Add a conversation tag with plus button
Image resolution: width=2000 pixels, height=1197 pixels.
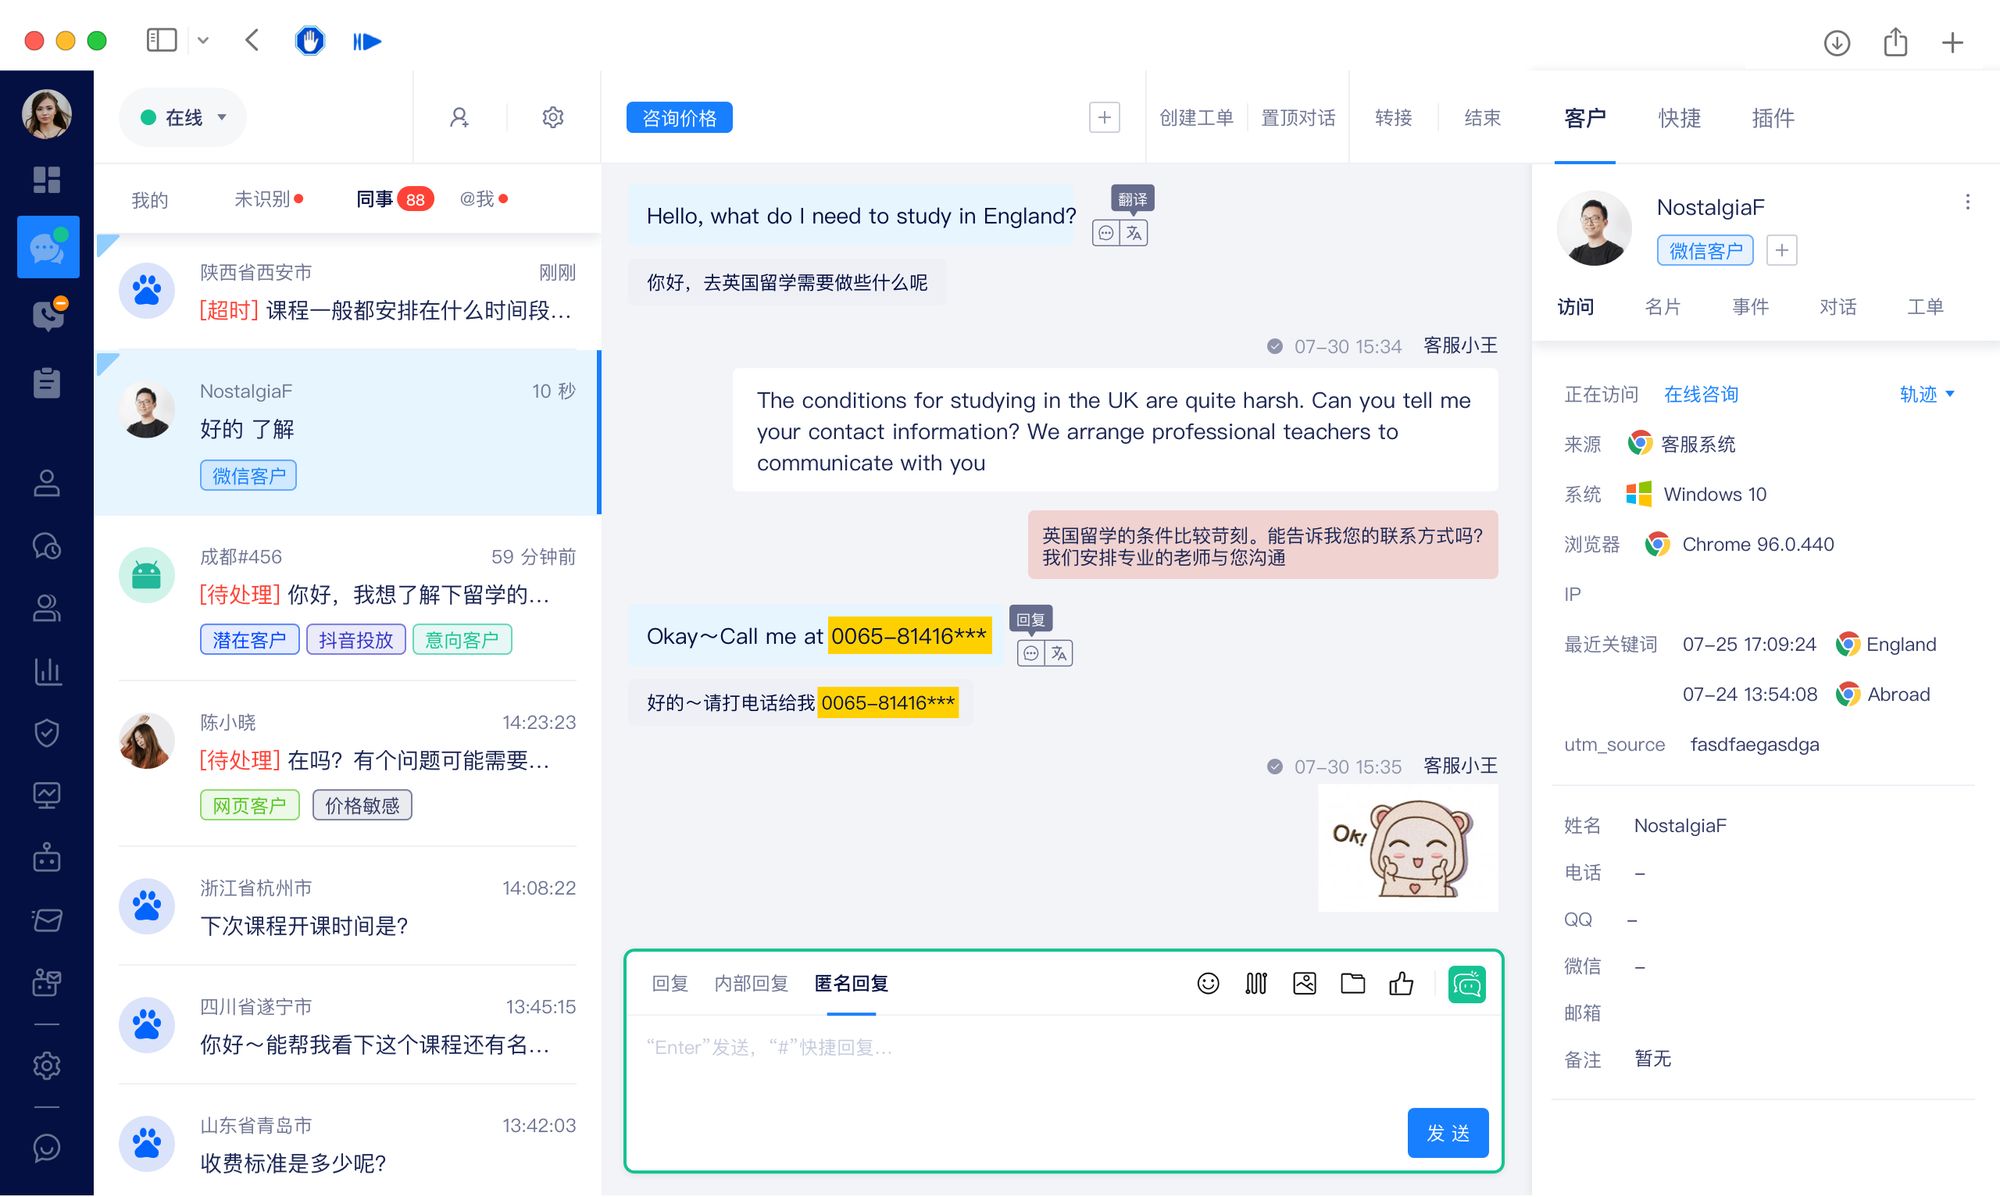pyautogui.click(x=1104, y=118)
